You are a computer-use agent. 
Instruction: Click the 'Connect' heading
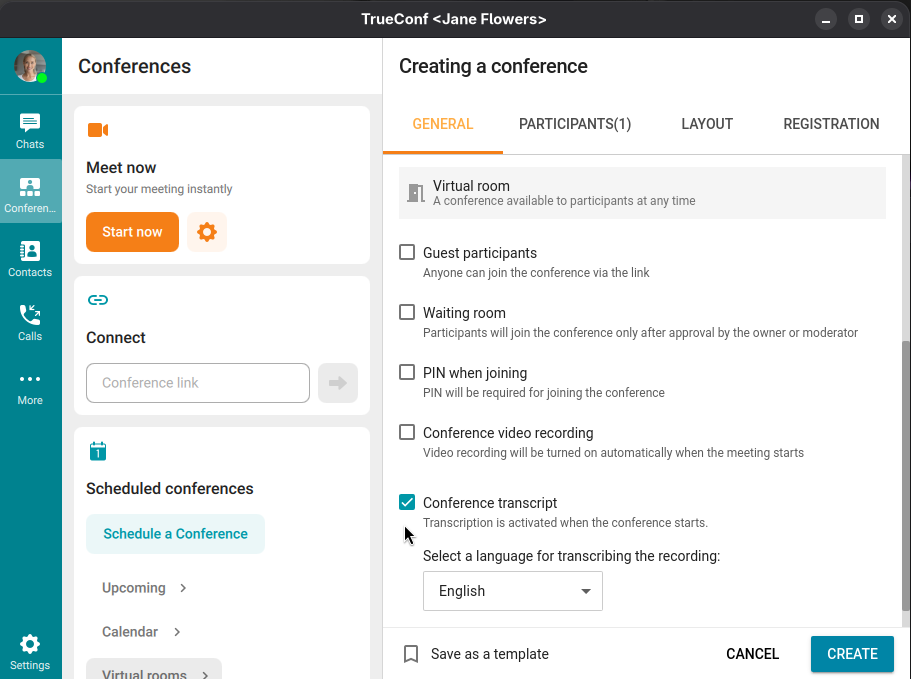pos(116,337)
